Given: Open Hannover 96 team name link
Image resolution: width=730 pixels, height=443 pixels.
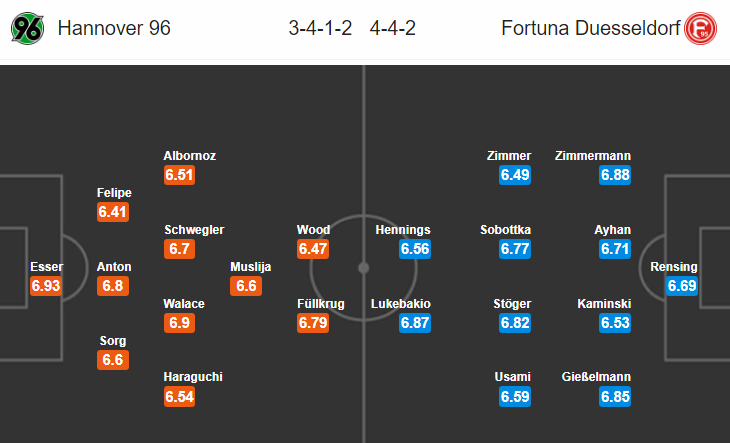Looking at the screenshot, I should tap(114, 28).
